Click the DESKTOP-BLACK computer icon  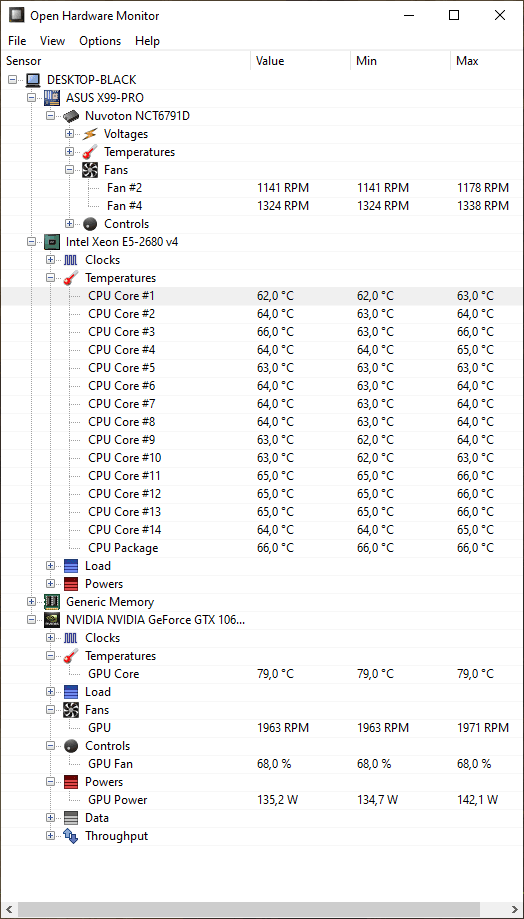[33, 80]
